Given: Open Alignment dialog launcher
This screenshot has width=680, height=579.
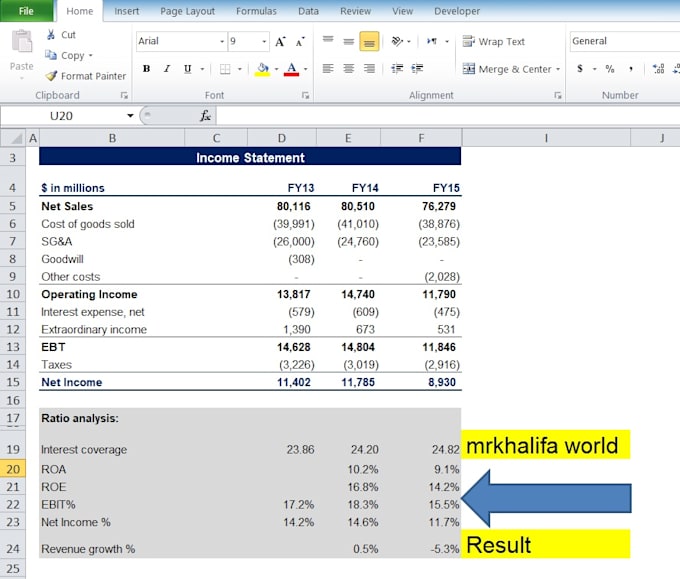Looking at the screenshot, I should click(x=558, y=95).
